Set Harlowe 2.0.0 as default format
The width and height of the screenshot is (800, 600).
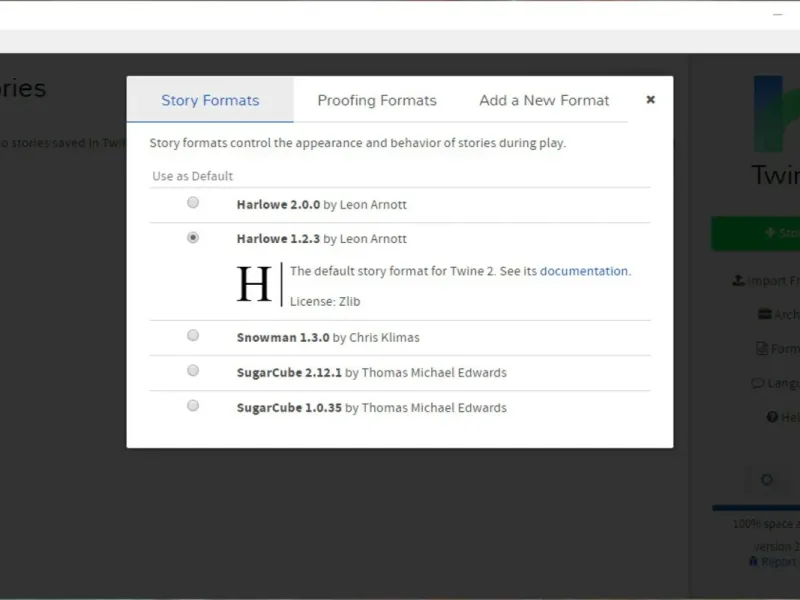(193, 203)
